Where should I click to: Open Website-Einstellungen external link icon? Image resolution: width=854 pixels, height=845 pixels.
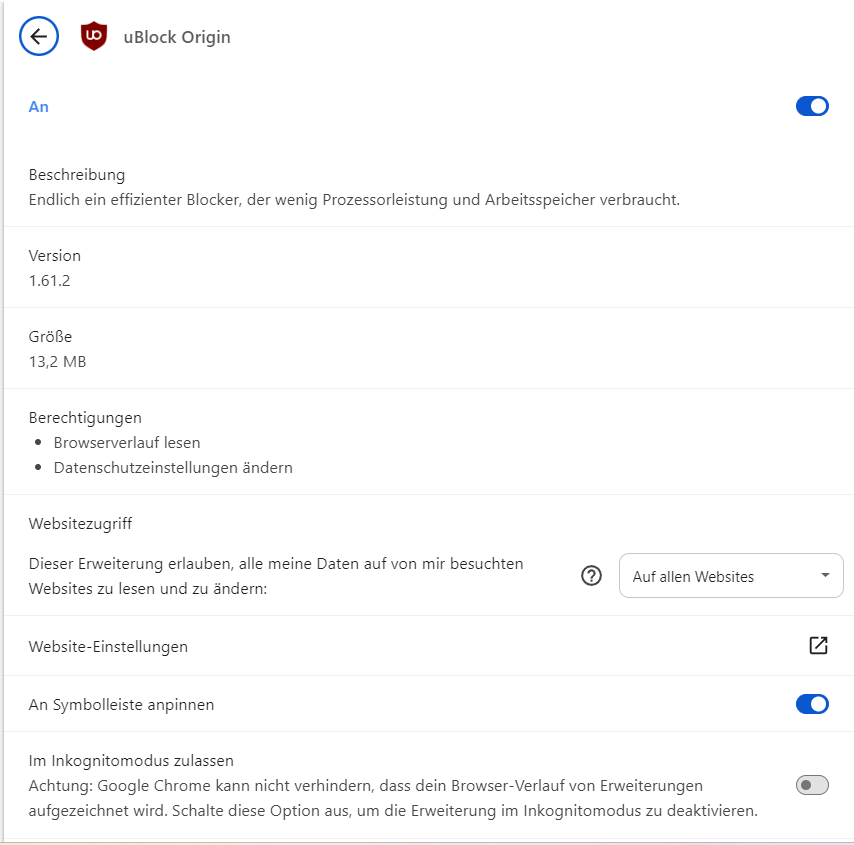tap(818, 646)
